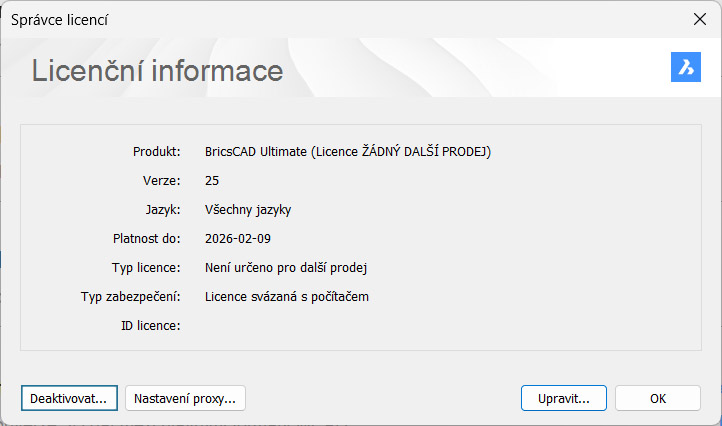Close the Správce licencí dialog
The height and width of the screenshot is (426, 722).
pyautogui.click(x=699, y=19)
